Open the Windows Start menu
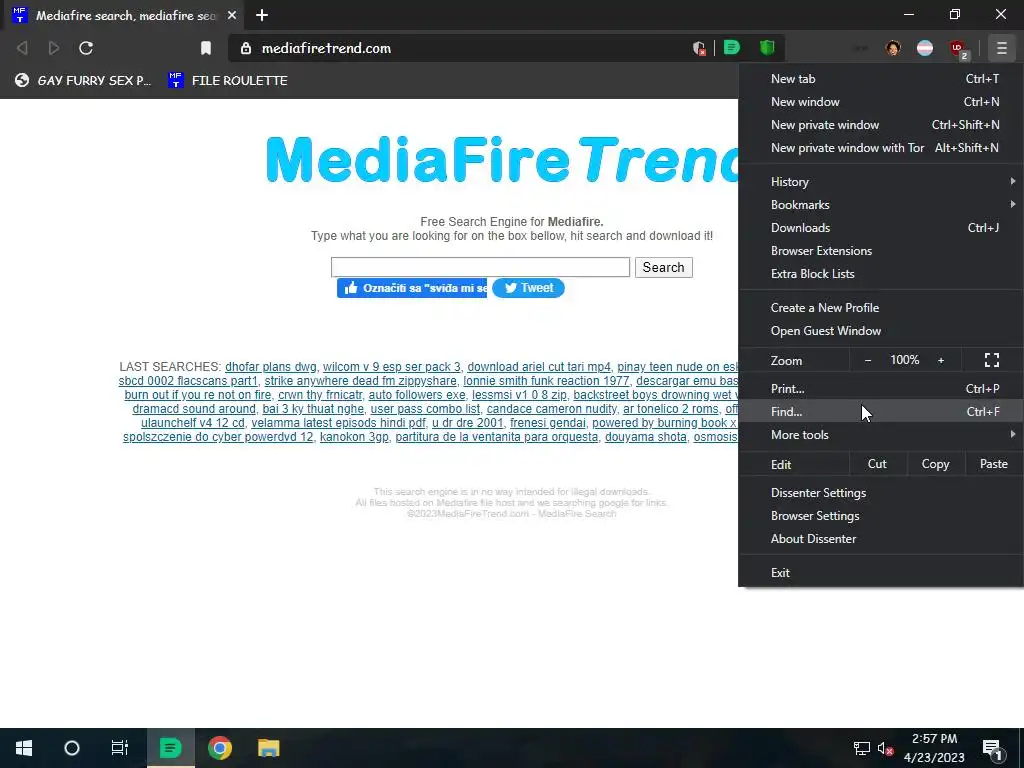 pyautogui.click(x=24, y=748)
